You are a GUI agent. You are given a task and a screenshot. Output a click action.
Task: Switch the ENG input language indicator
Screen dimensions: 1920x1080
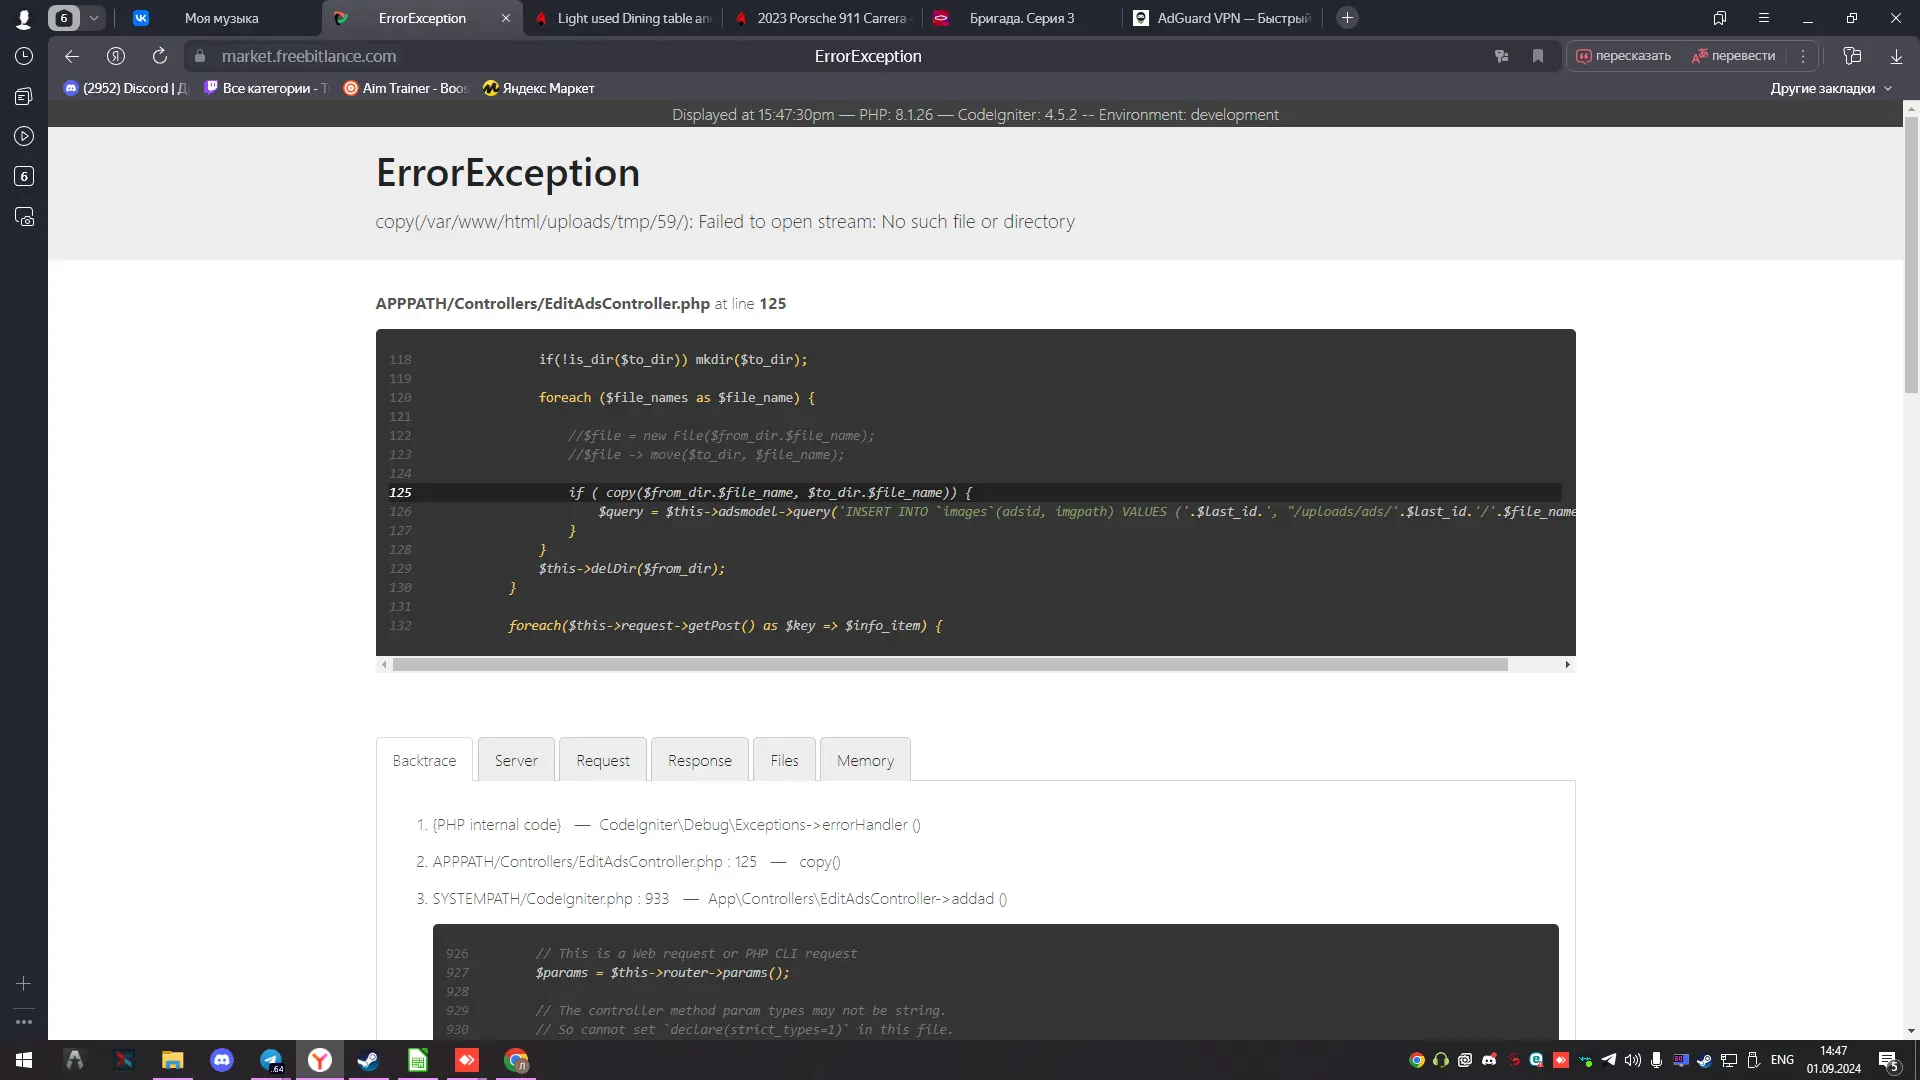tap(1782, 1060)
